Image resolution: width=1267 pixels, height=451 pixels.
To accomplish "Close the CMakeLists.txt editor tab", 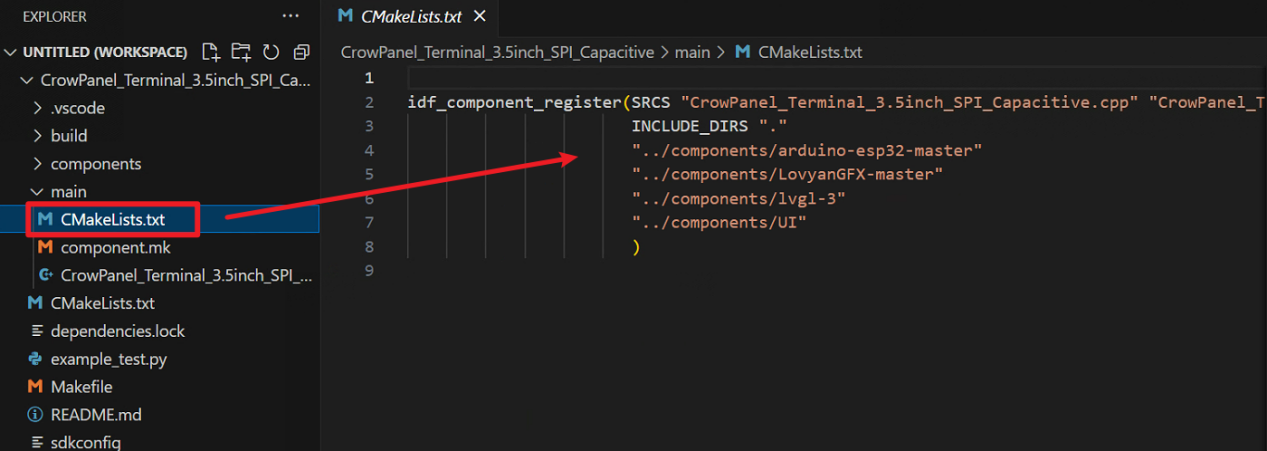I will 479,16.
